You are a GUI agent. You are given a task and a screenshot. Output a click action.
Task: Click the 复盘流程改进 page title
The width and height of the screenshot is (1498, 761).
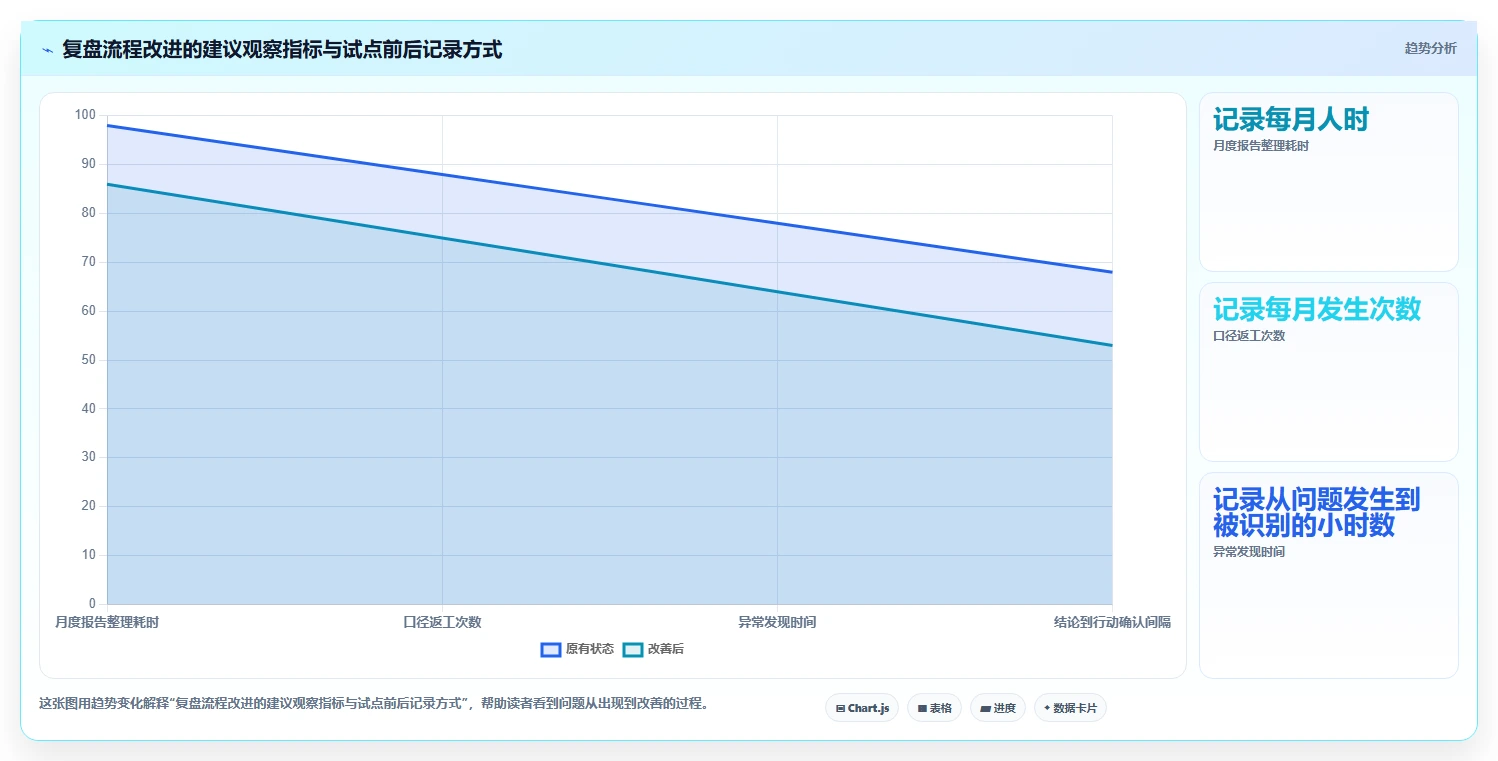click(x=282, y=49)
